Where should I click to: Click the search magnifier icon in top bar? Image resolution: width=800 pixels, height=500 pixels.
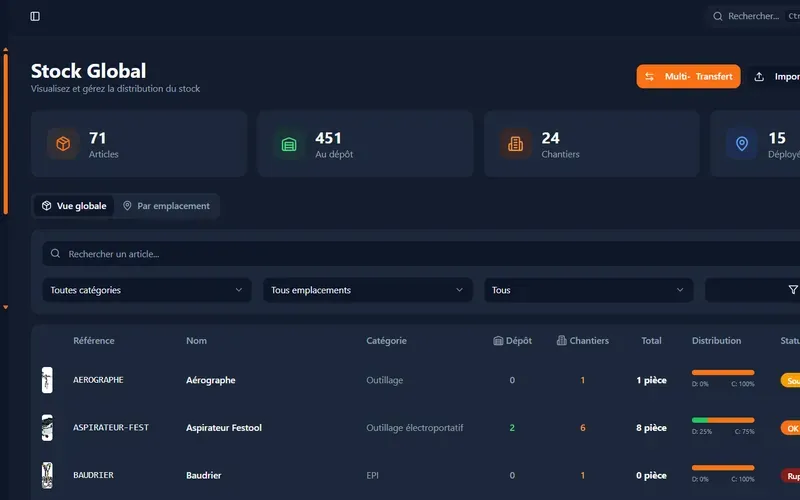[x=717, y=16]
